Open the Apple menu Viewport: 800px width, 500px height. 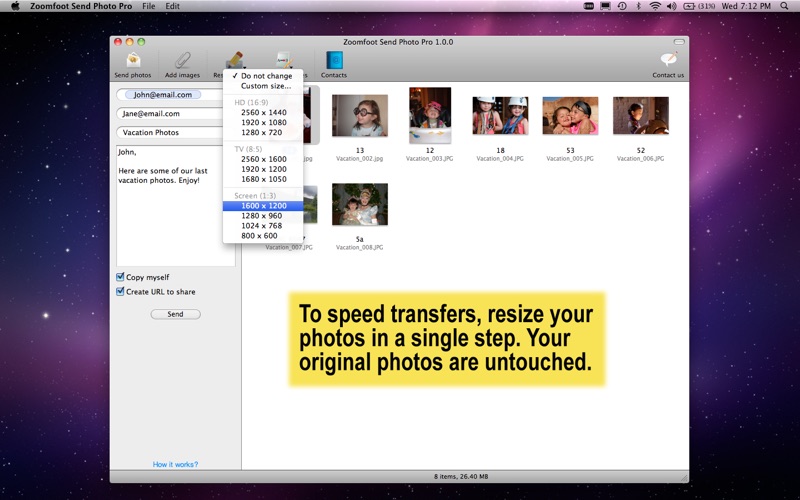(15, 6)
